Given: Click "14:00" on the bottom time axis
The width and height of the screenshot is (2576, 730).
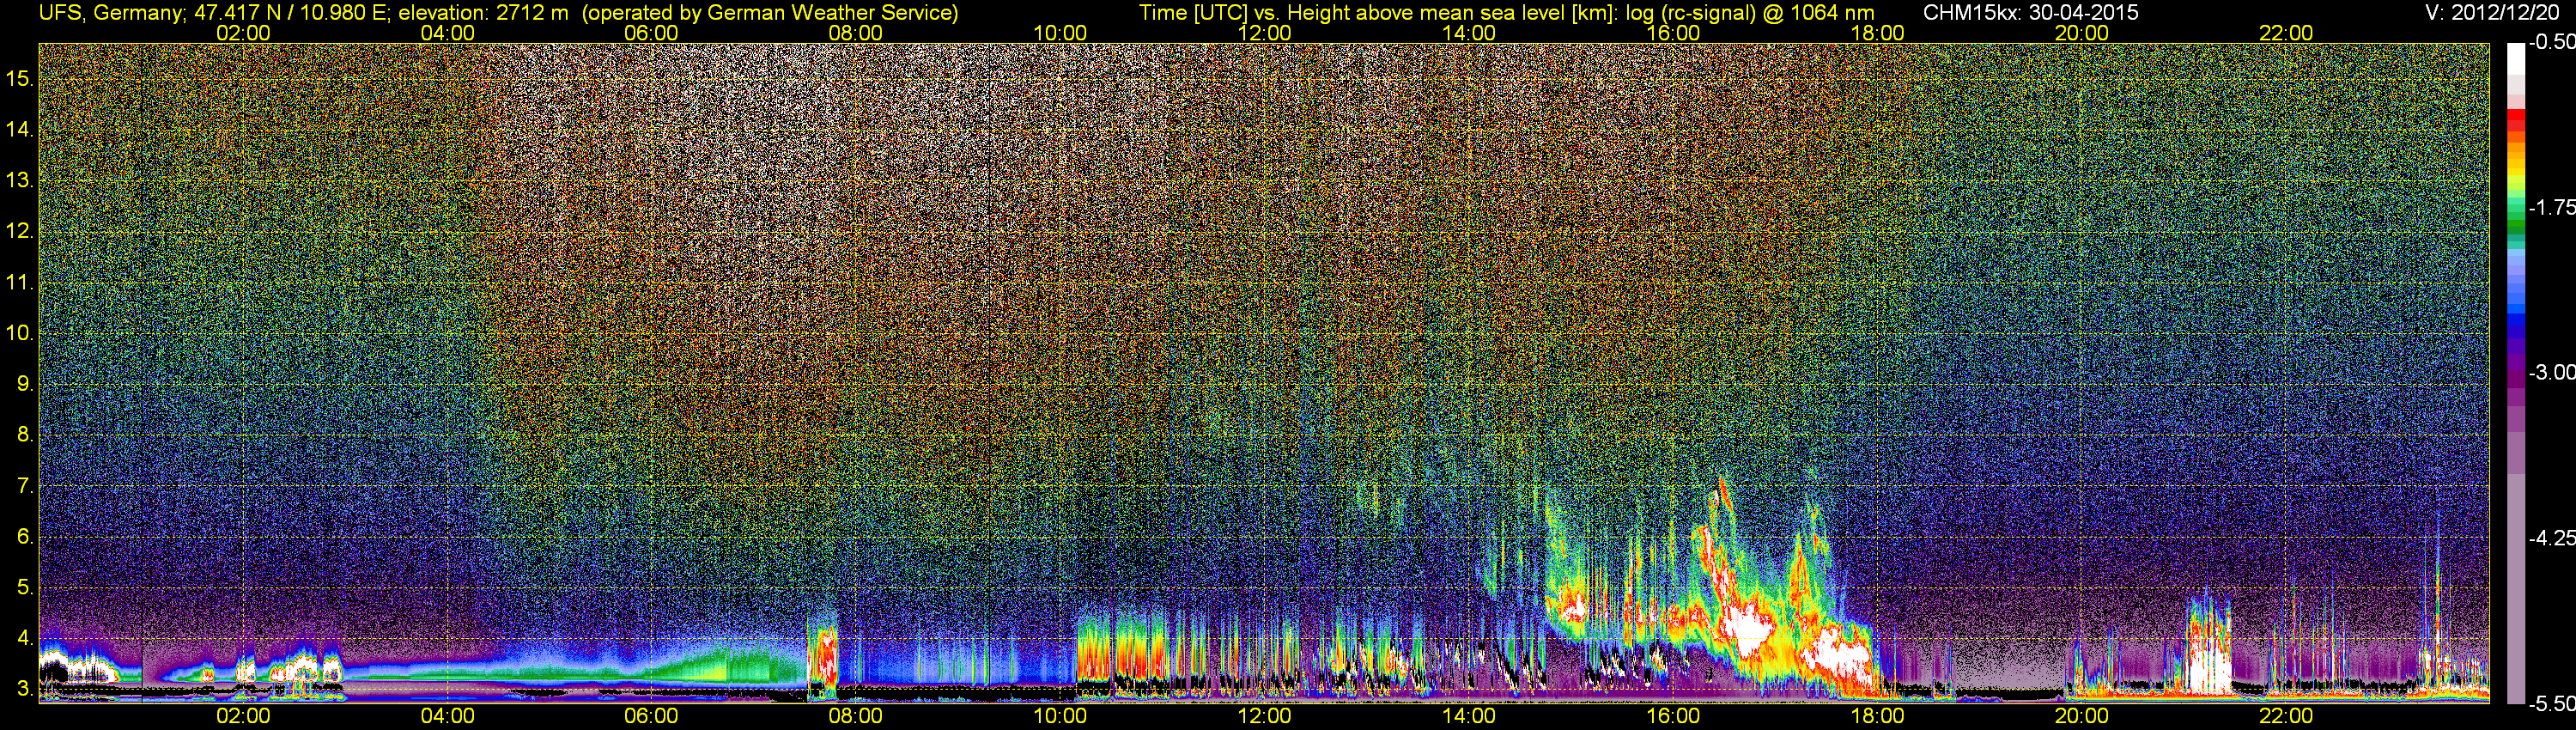Looking at the screenshot, I should (1469, 716).
